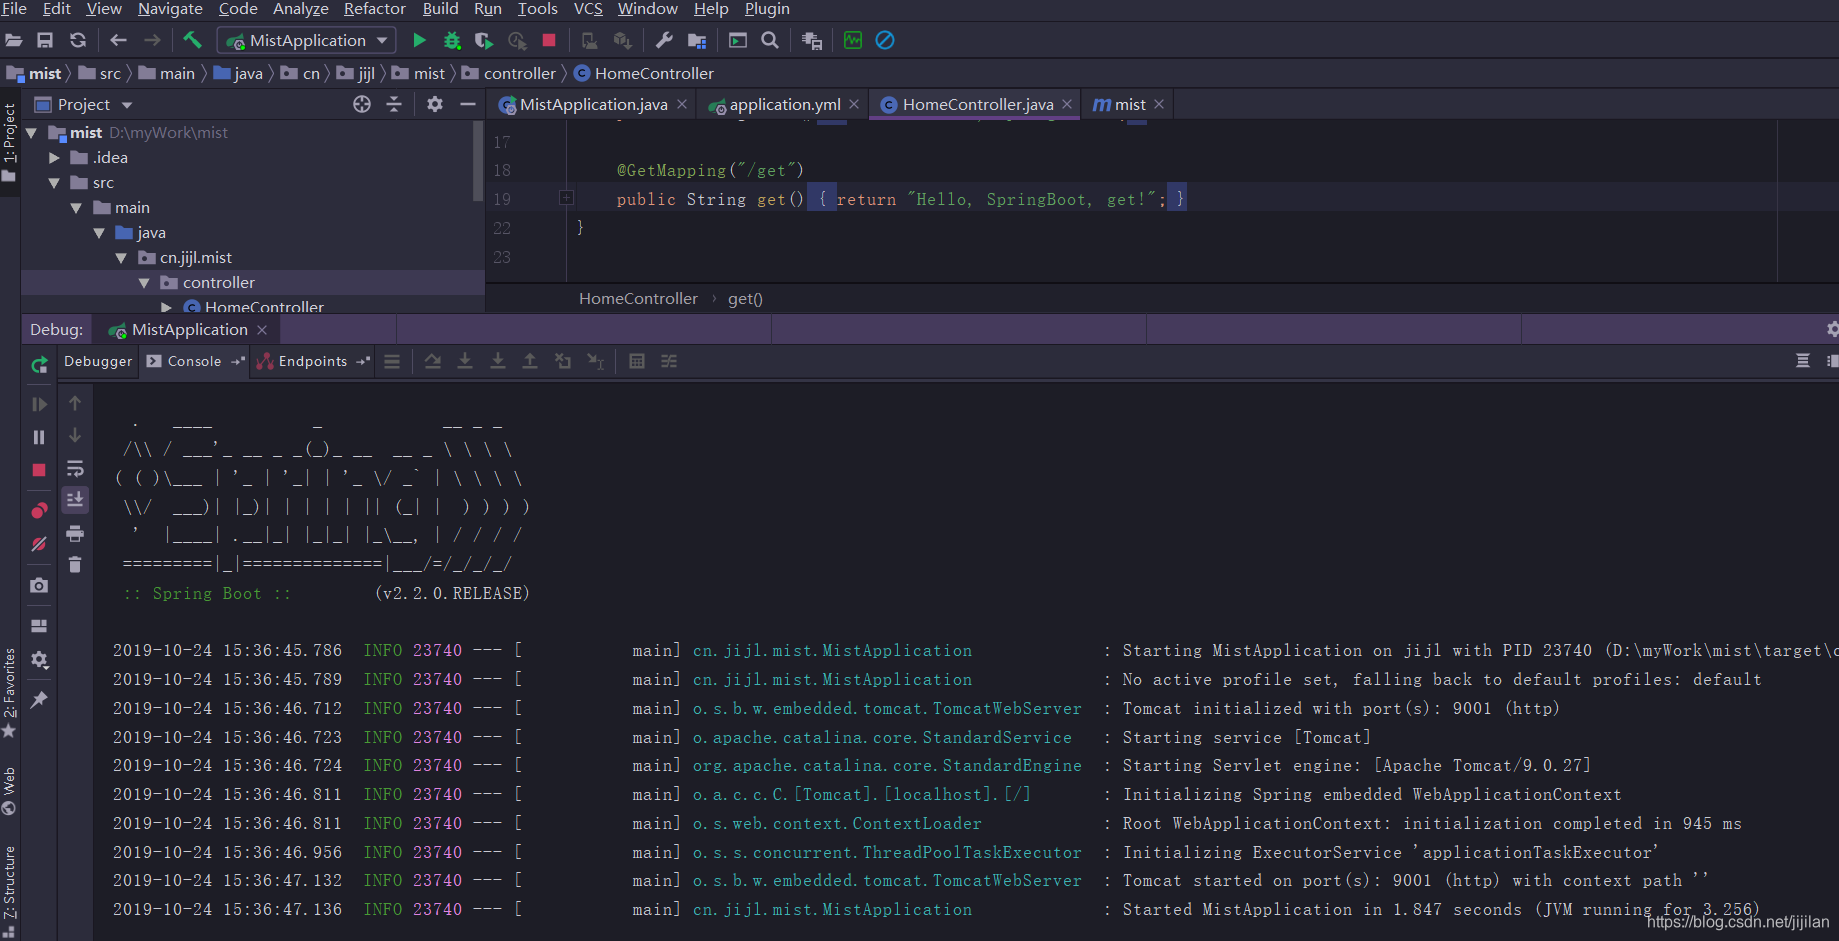Hide the Project panel with the minus icon
This screenshot has width=1839, height=941.
pyautogui.click(x=467, y=104)
